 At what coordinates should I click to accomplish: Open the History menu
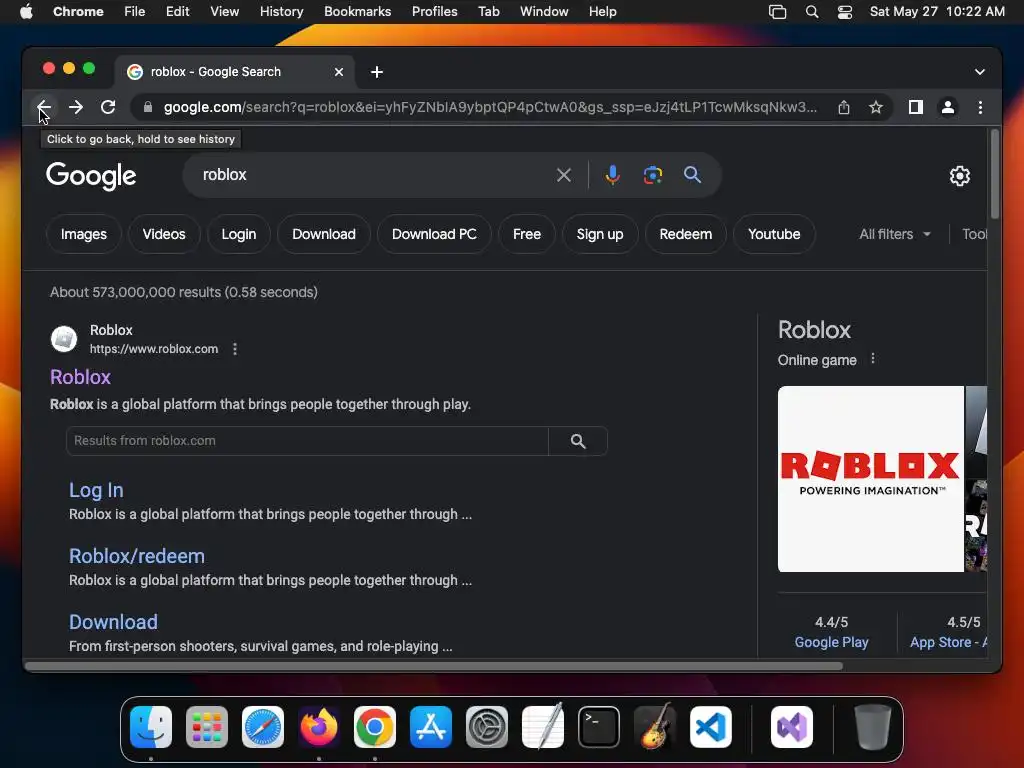point(281,12)
